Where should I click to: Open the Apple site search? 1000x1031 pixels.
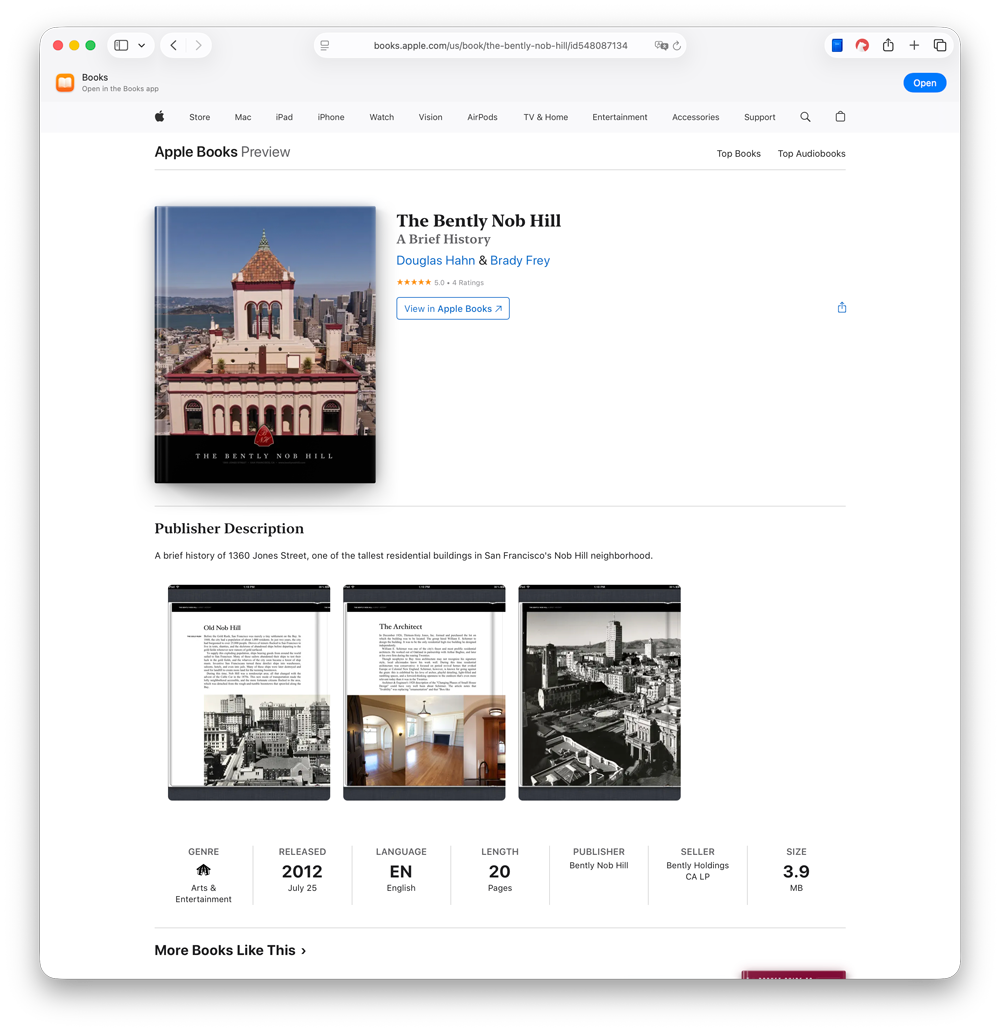(805, 117)
